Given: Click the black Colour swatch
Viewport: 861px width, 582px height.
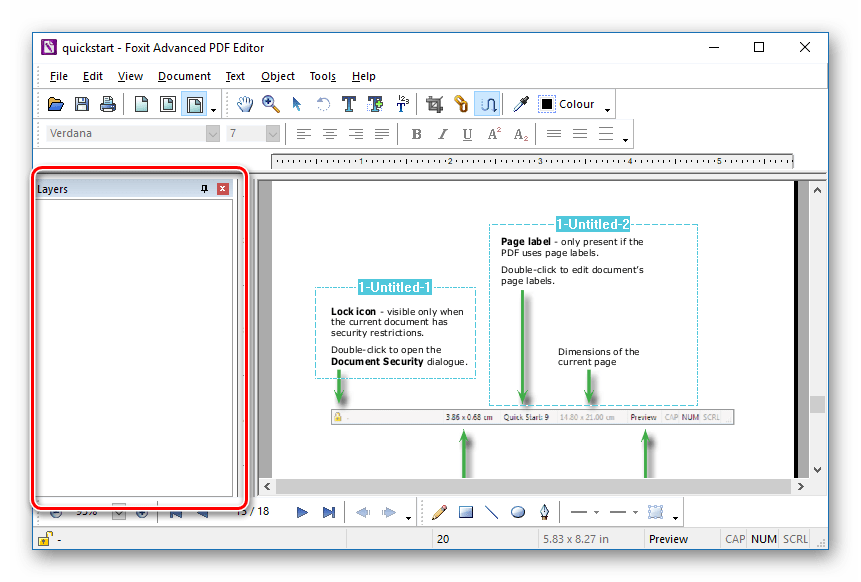Looking at the screenshot, I should 547,104.
